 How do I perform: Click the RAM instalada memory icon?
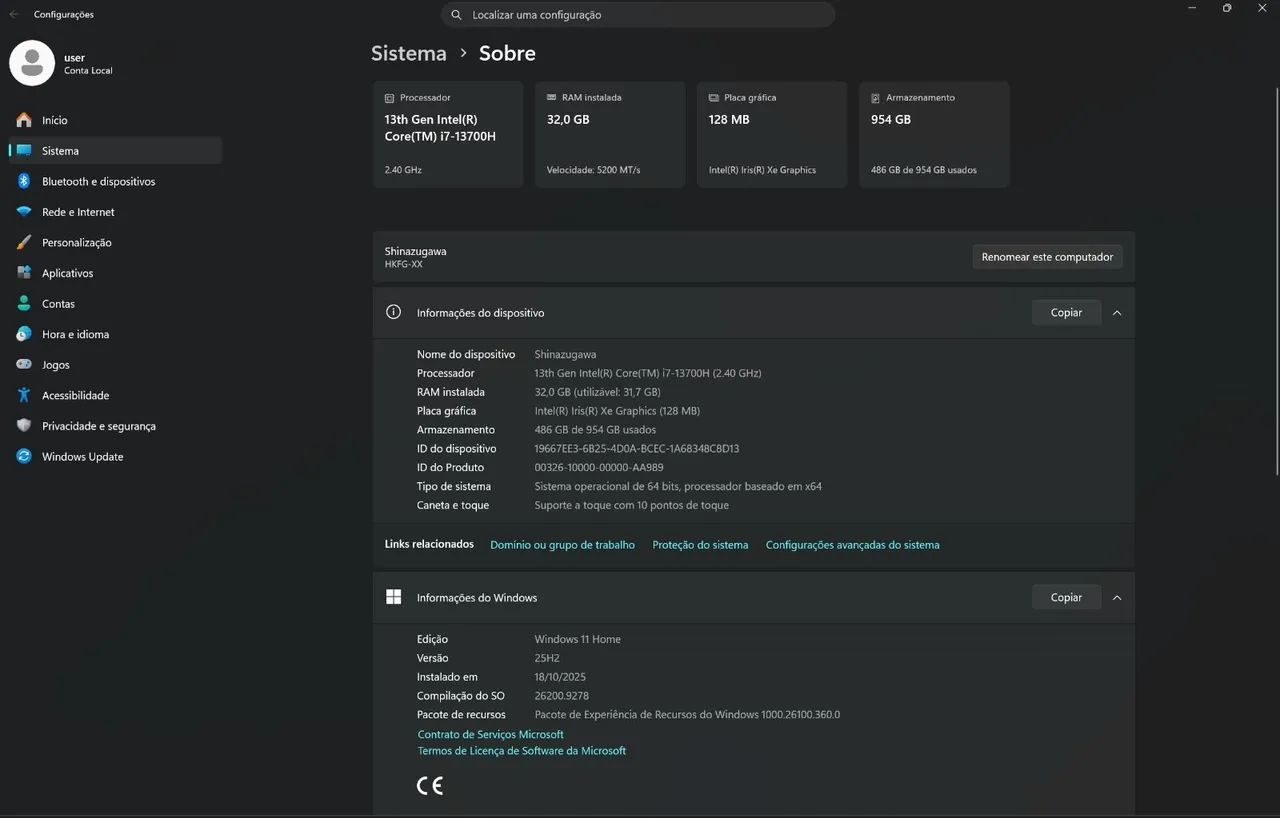click(552, 98)
